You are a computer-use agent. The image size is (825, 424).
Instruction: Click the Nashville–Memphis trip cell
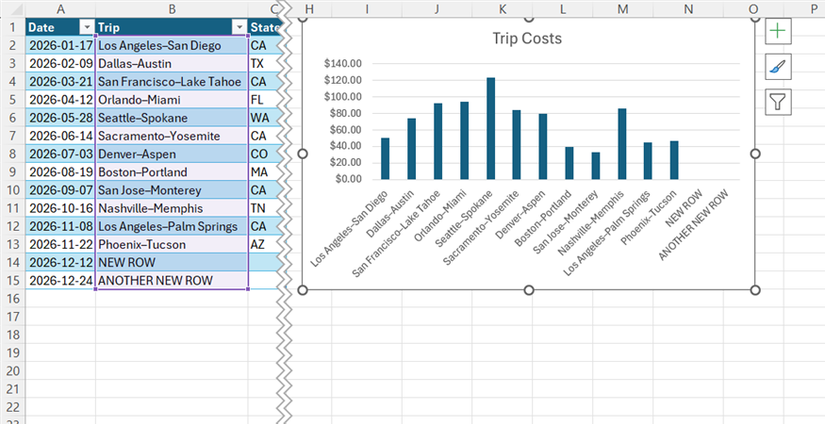pos(172,208)
